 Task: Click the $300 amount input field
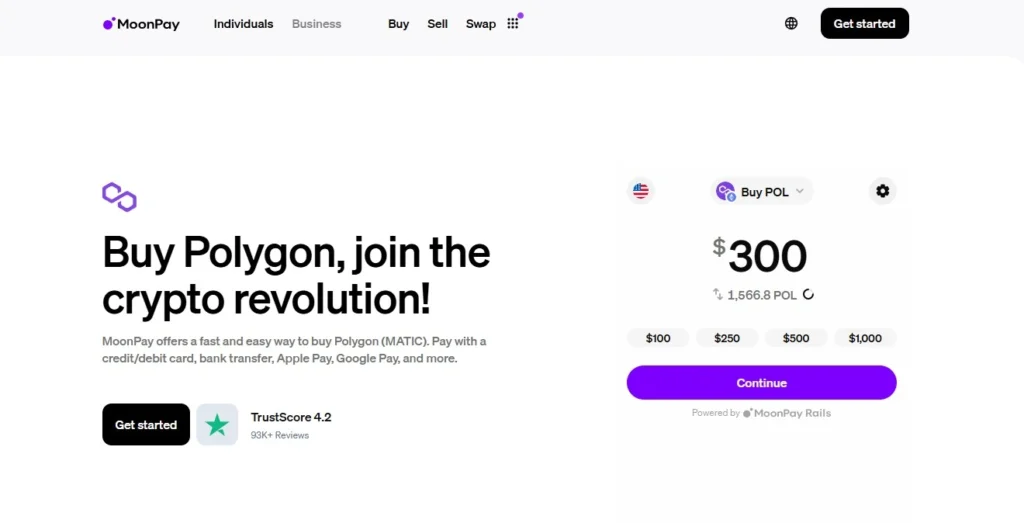coord(760,256)
